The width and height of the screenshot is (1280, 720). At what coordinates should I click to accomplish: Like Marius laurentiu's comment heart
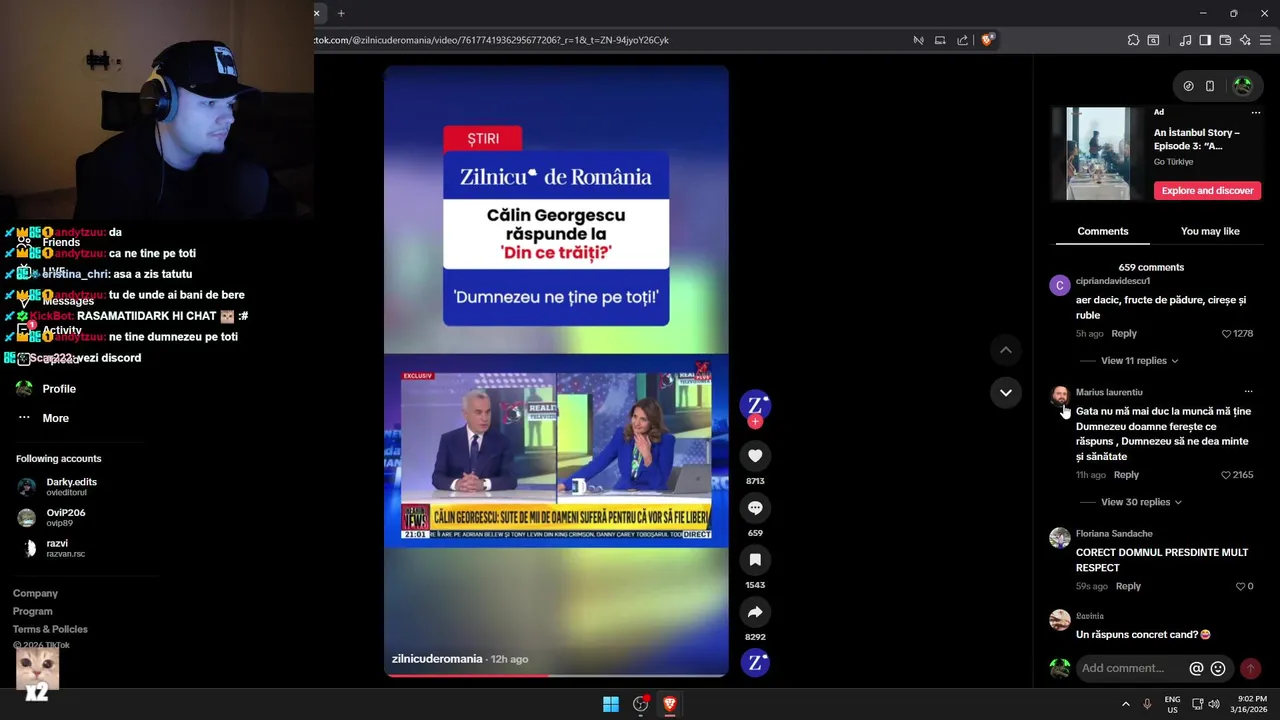pyautogui.click(x=1227, y=475)
